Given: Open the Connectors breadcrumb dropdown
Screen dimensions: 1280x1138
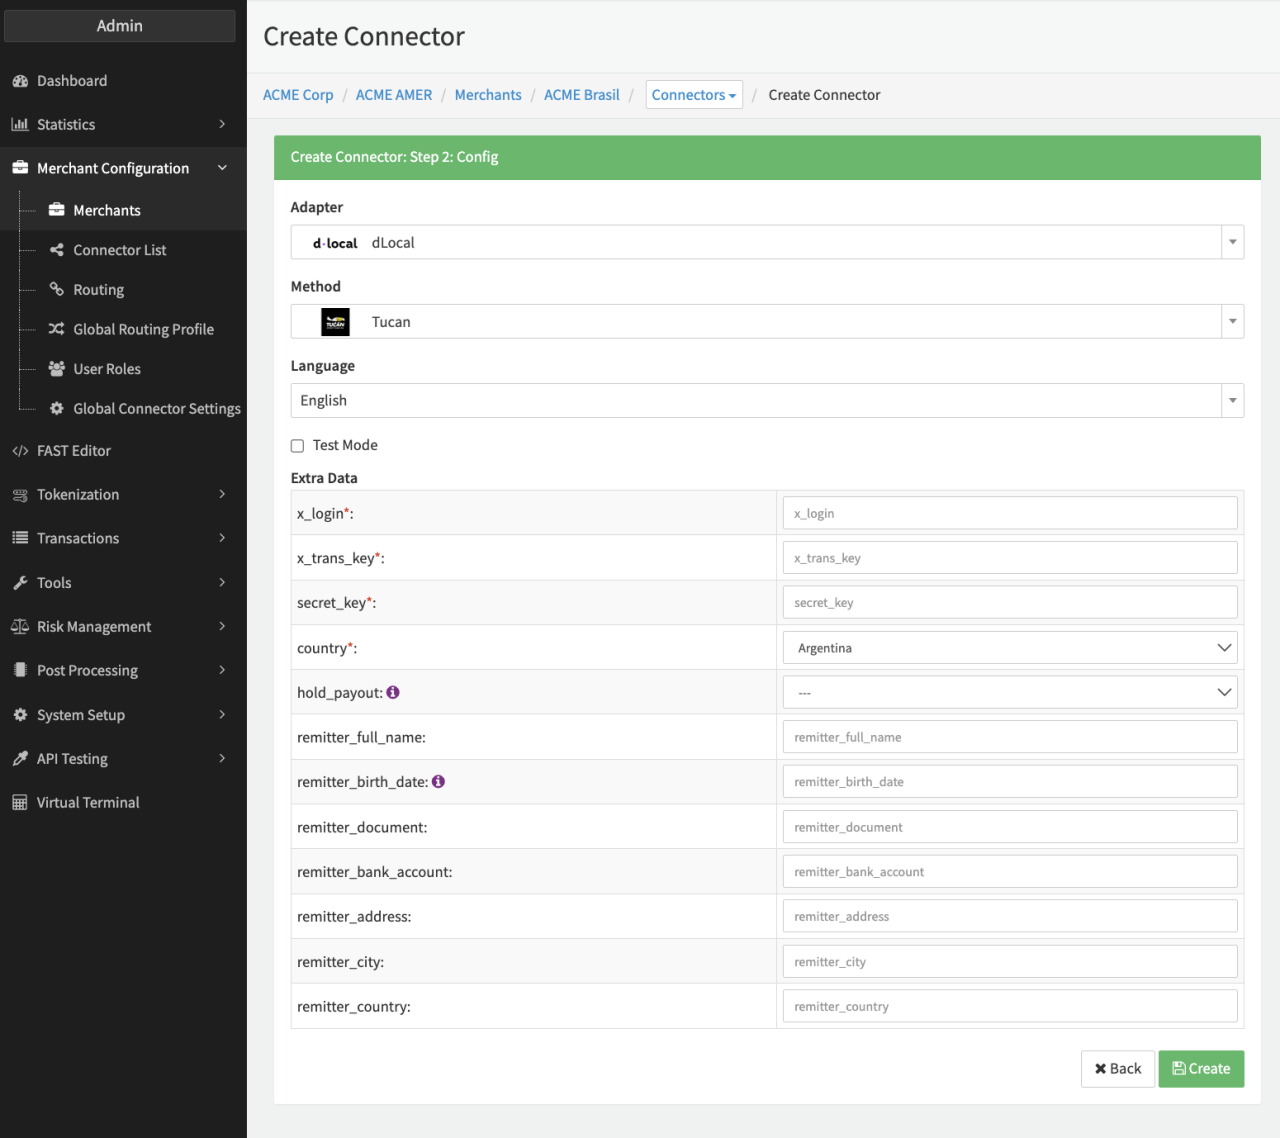Looking at the screenshot, I should 694,95.
